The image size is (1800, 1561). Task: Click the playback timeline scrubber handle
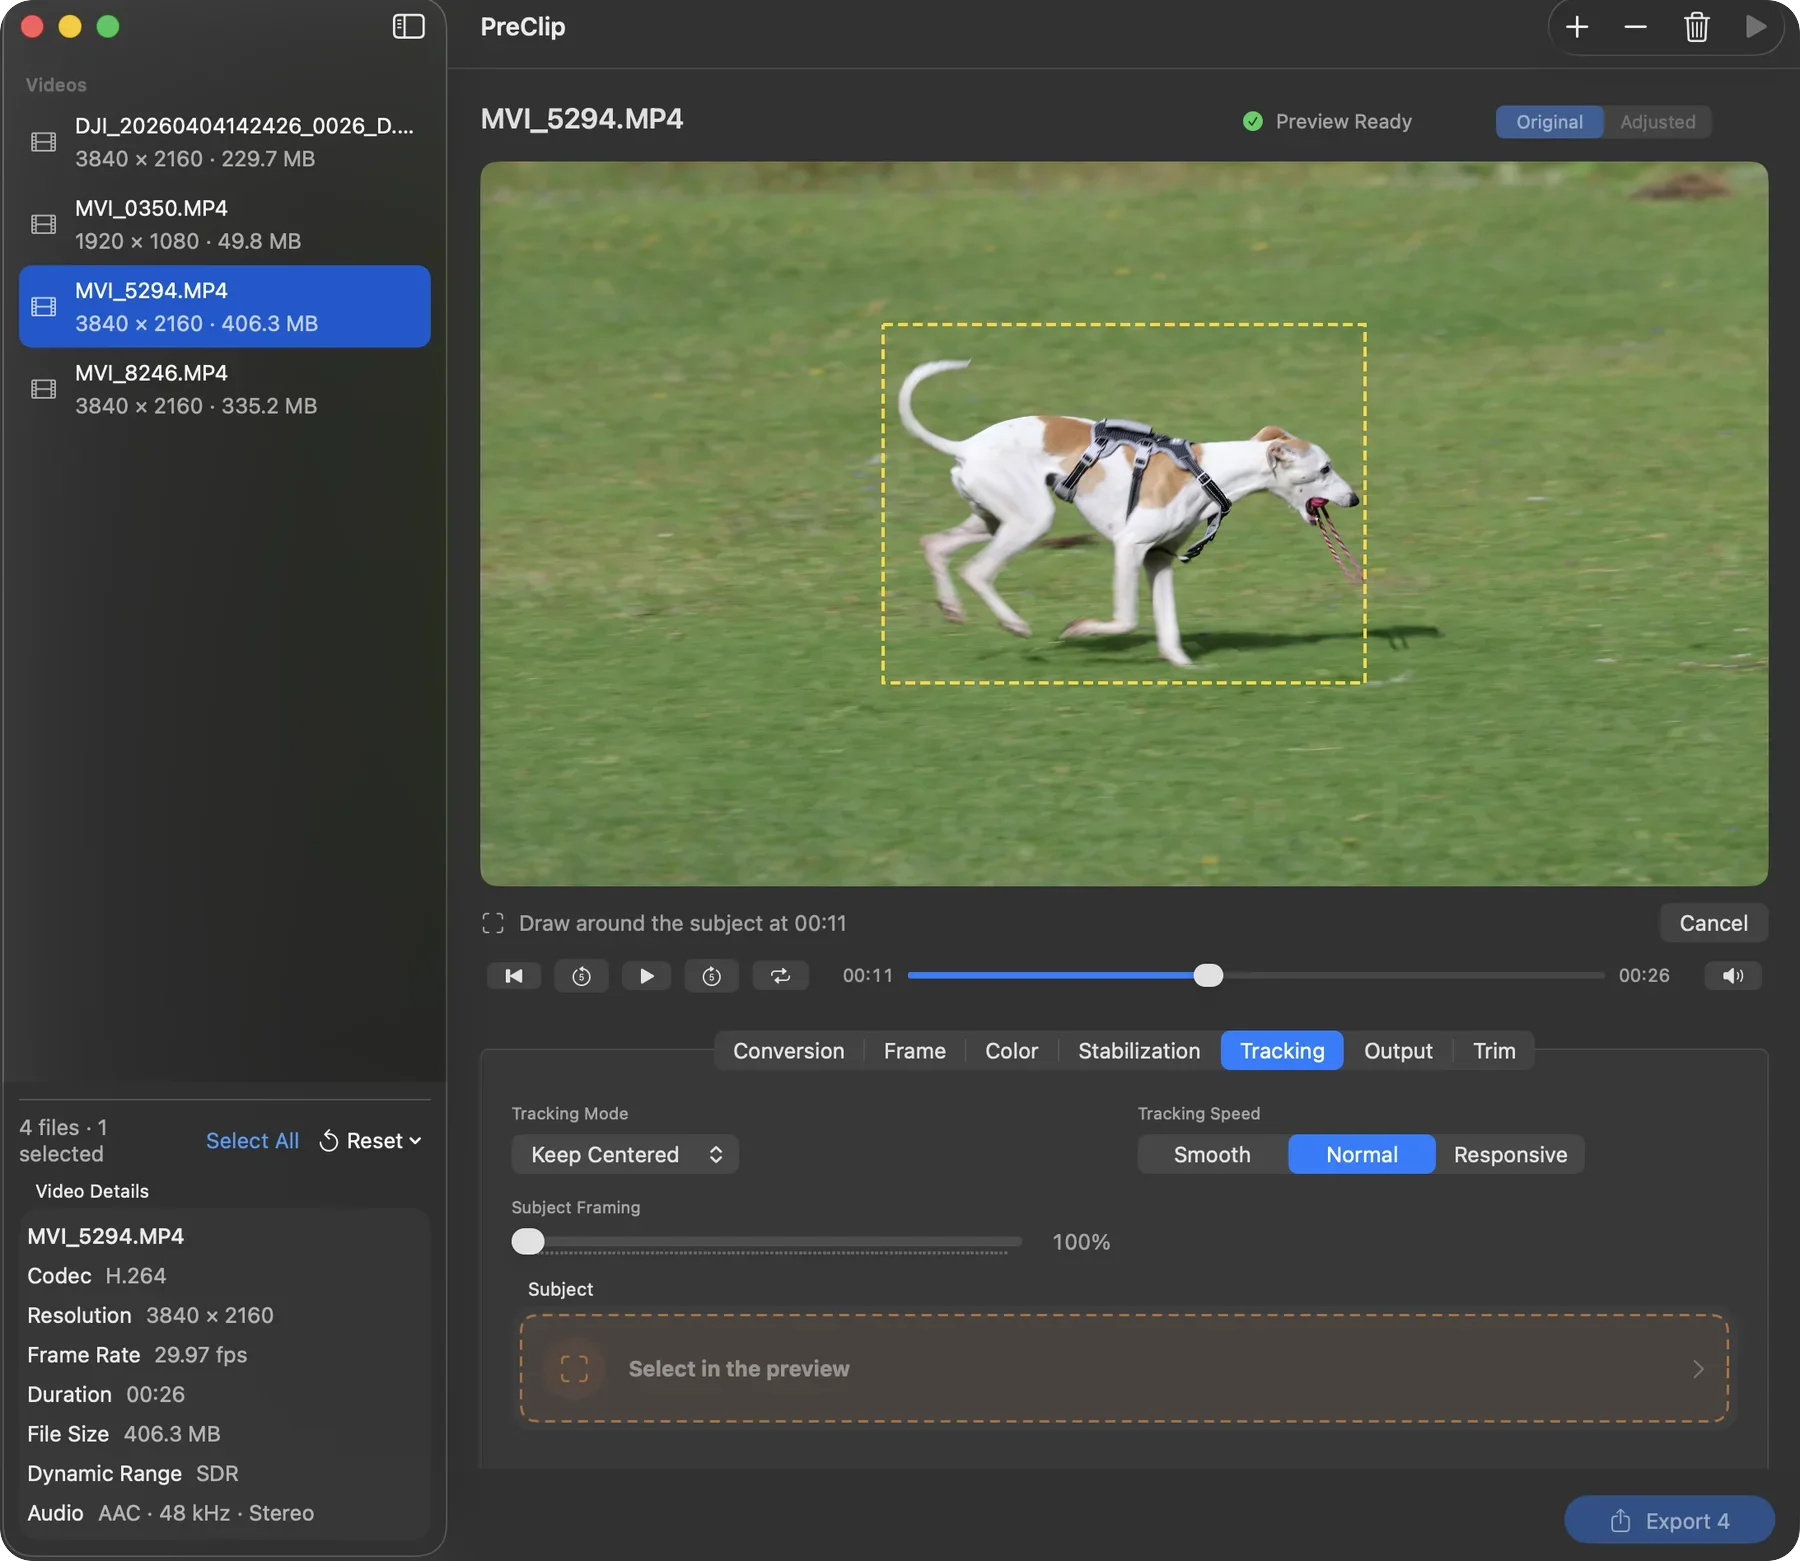pos(1208,976)
